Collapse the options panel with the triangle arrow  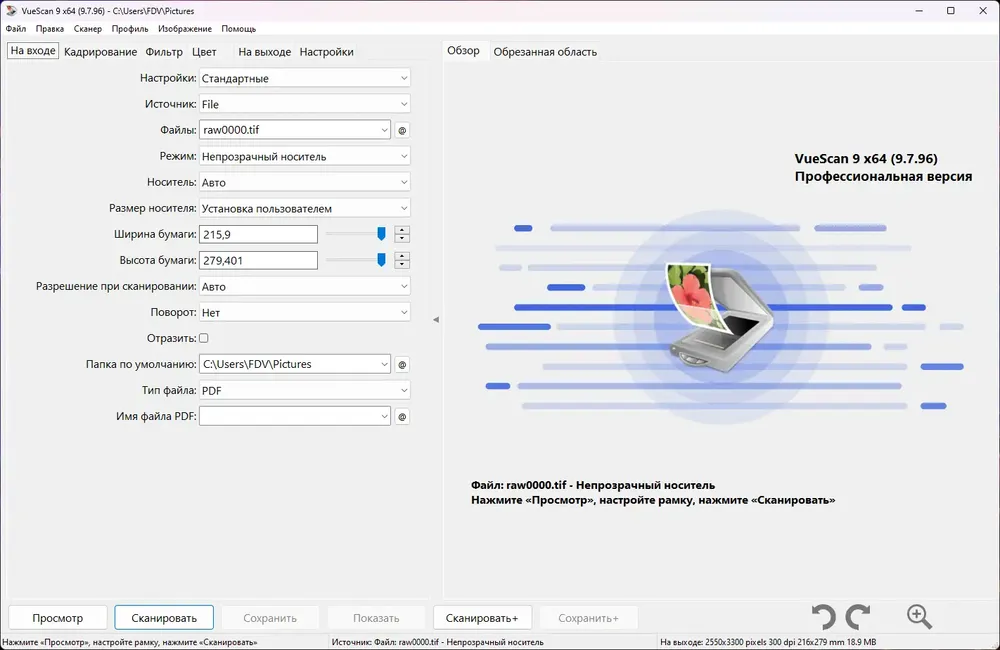(436, 320)
